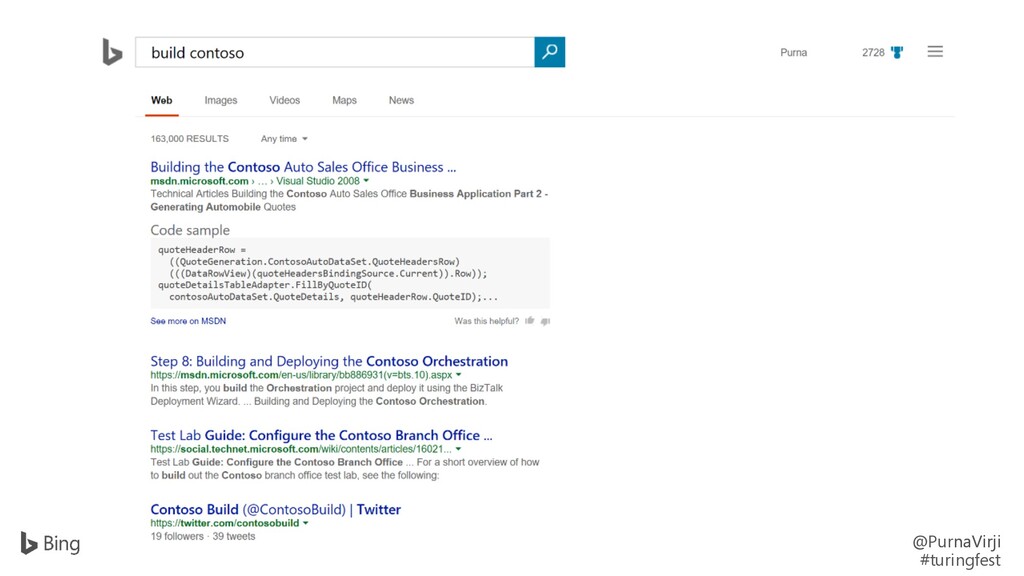Click the rewards trophy icon

tap(897, 52)
